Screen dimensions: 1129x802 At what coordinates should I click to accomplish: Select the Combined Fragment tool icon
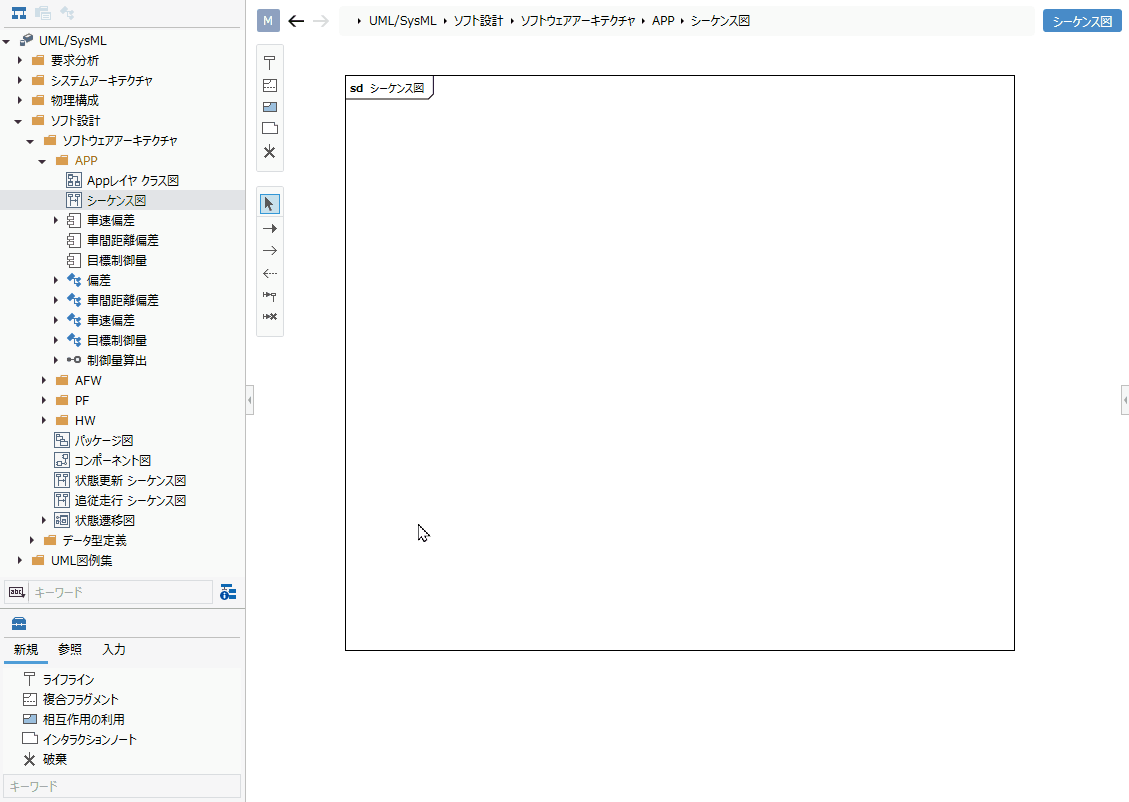(269, 85)
